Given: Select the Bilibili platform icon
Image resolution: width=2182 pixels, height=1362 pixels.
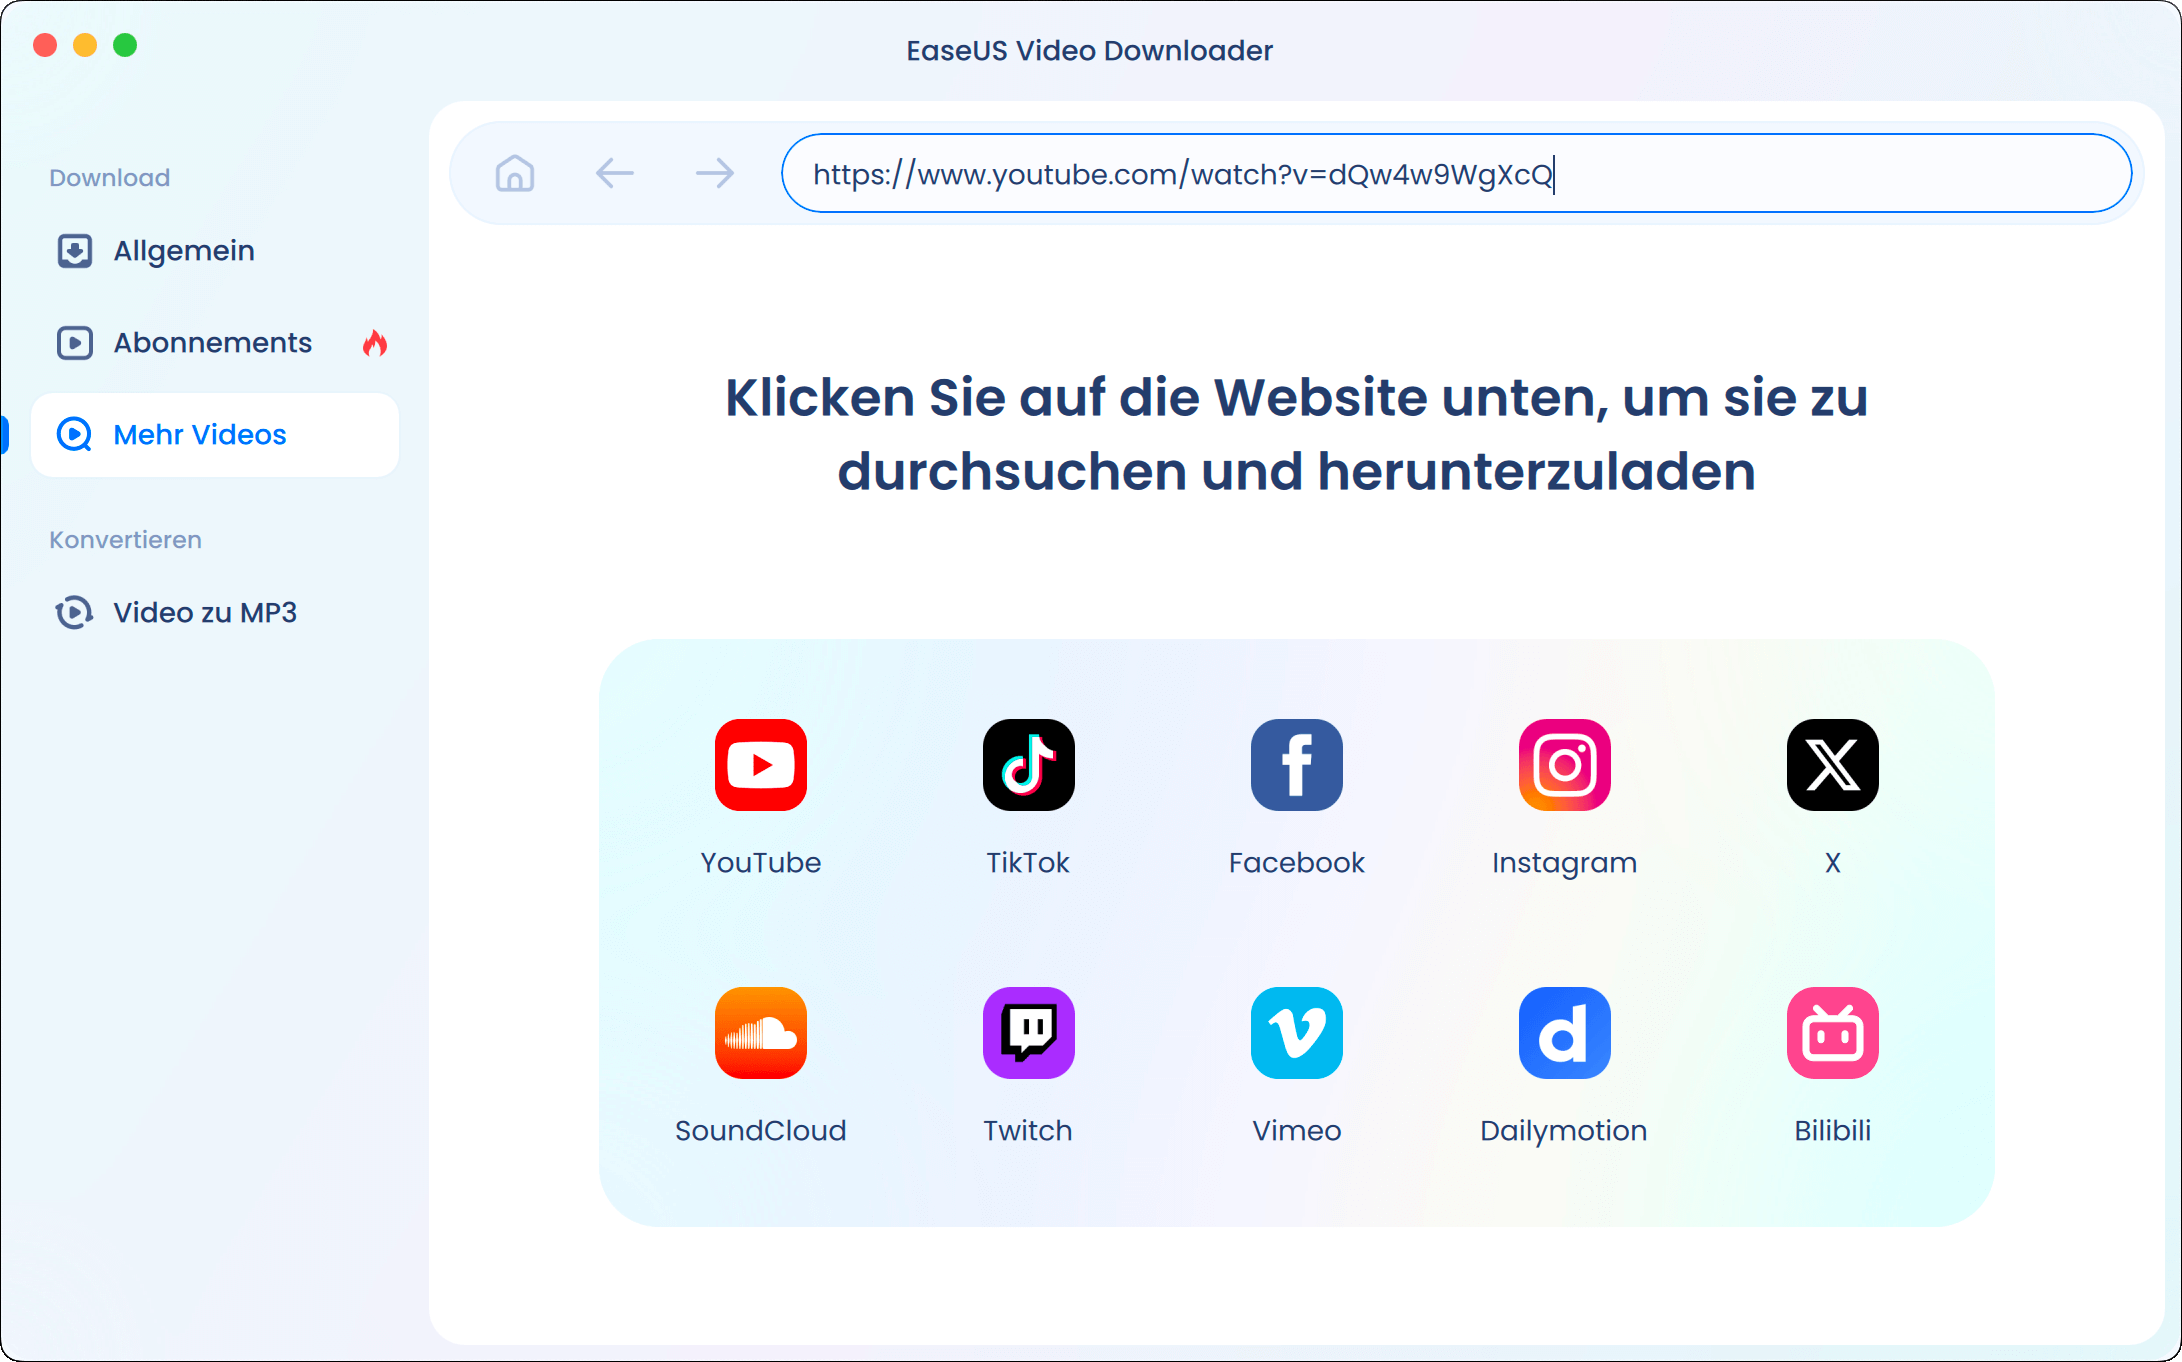Looking at the screenshot, I should [x=1831, y=1032].
